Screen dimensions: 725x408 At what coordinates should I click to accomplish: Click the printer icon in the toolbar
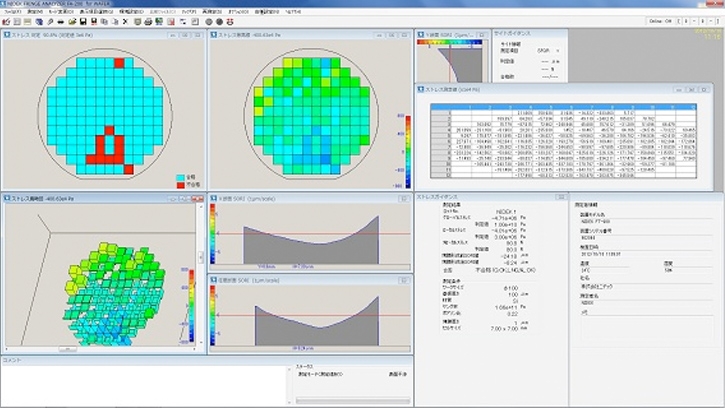pyautogui.click(x=148, y=20)
